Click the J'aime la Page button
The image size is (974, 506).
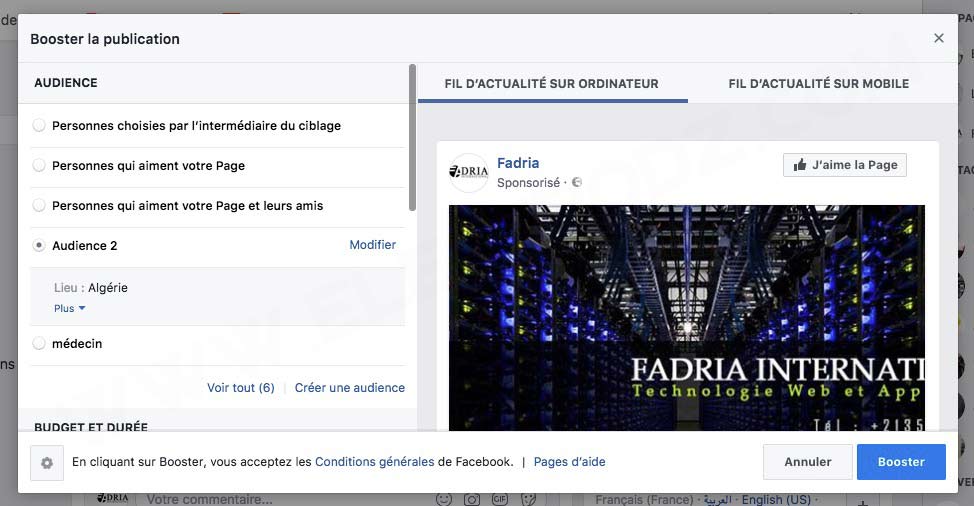[x=845, y=165]
